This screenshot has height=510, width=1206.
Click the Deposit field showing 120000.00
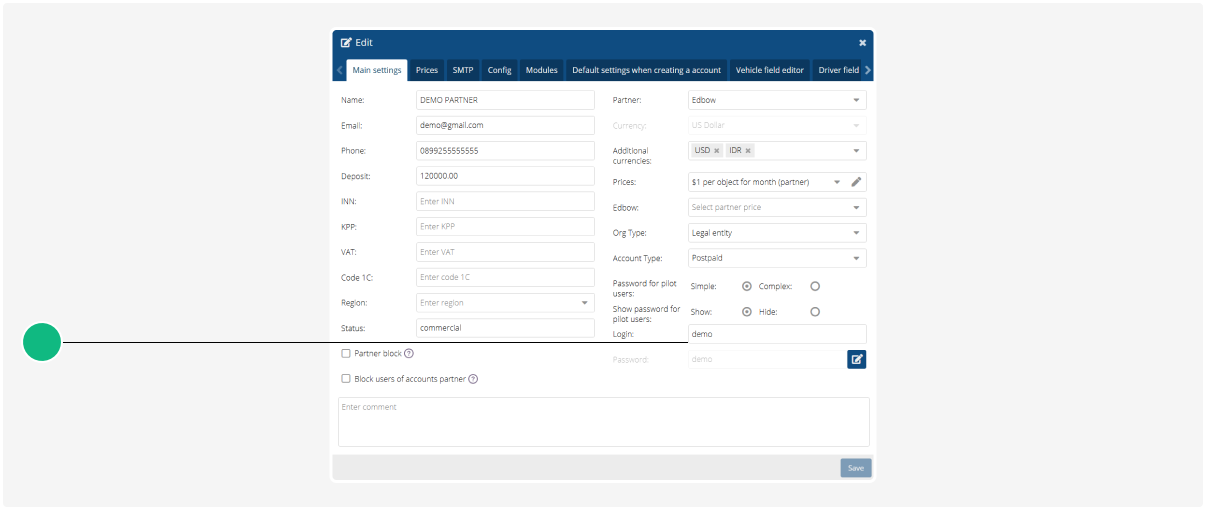(505, 176)
